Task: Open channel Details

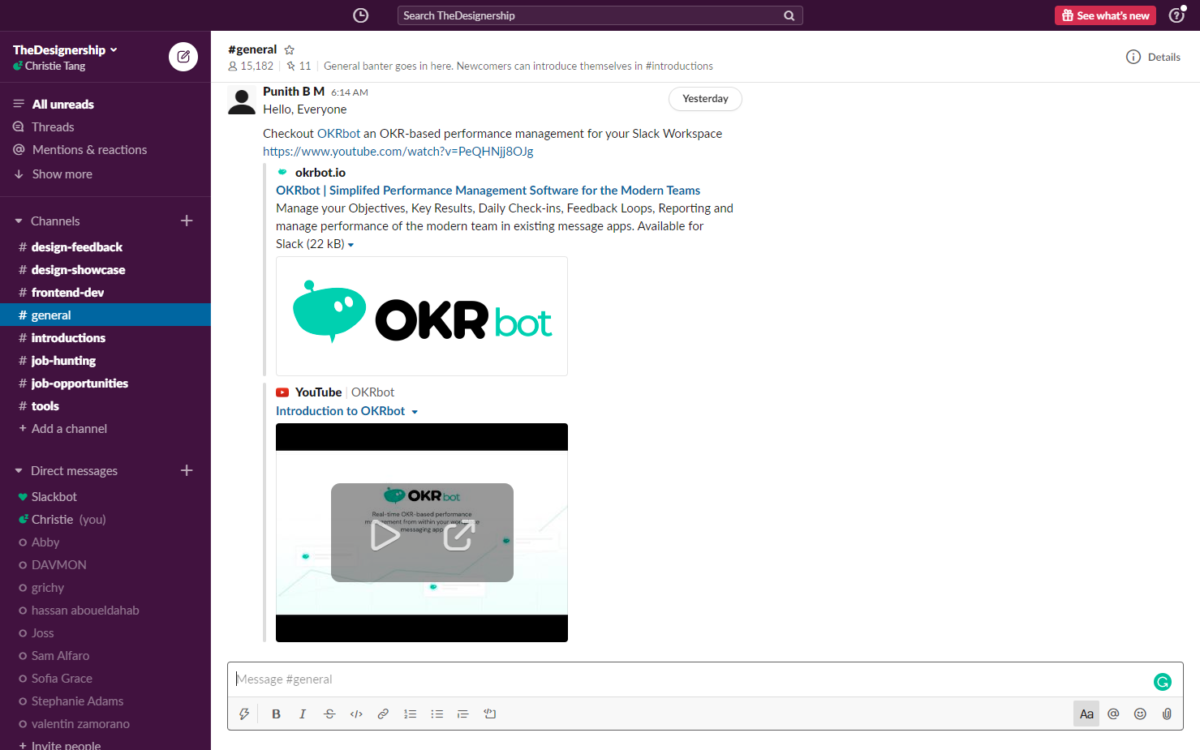Action: pos(1153,57)
